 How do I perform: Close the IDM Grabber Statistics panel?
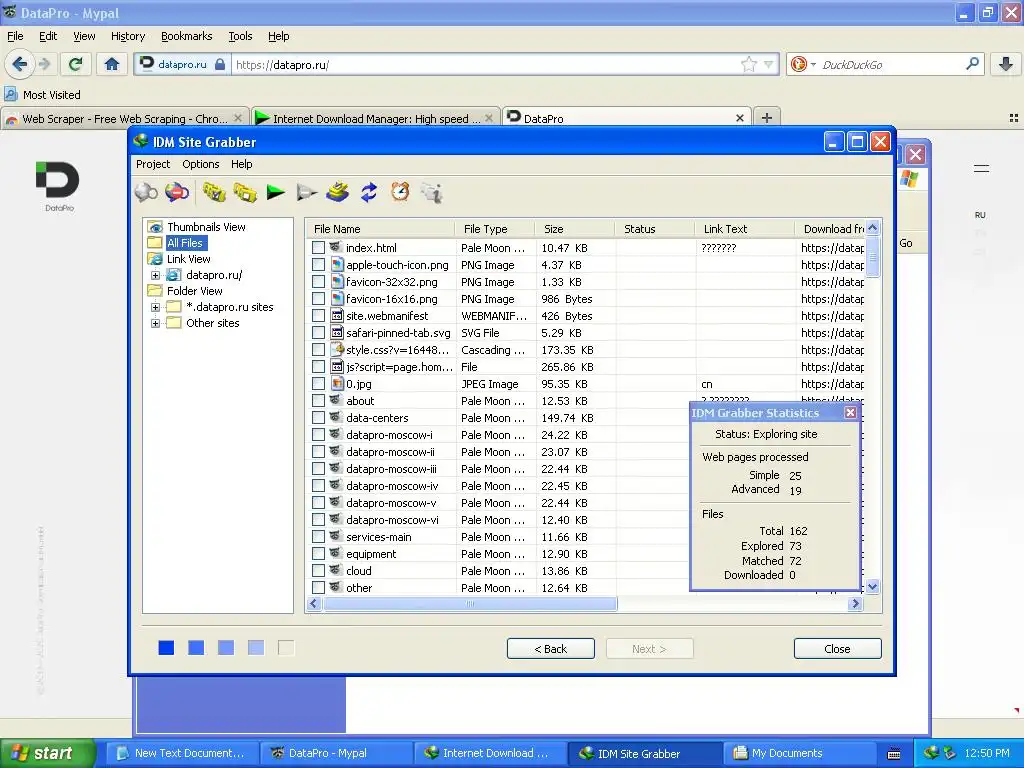pos(850,413)
